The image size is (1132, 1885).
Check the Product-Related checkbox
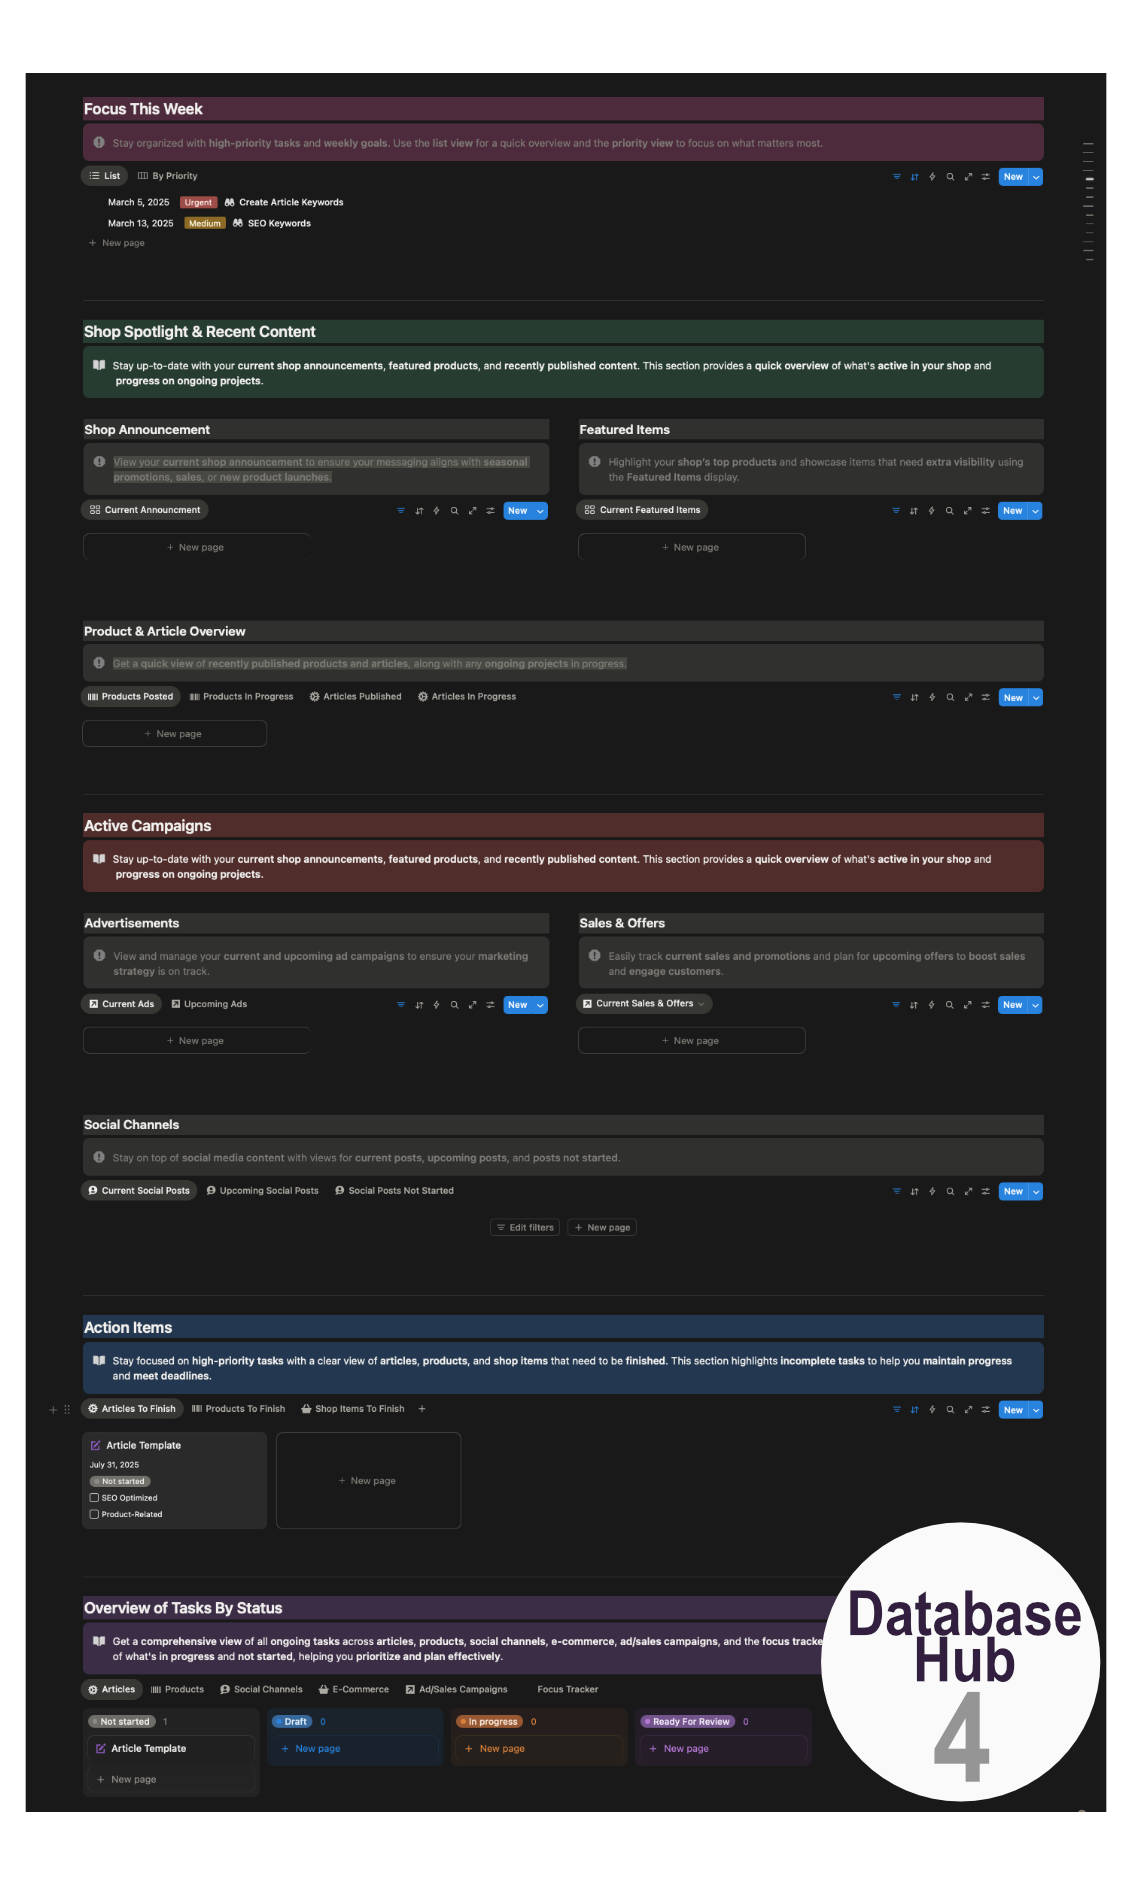(95, 1515)
